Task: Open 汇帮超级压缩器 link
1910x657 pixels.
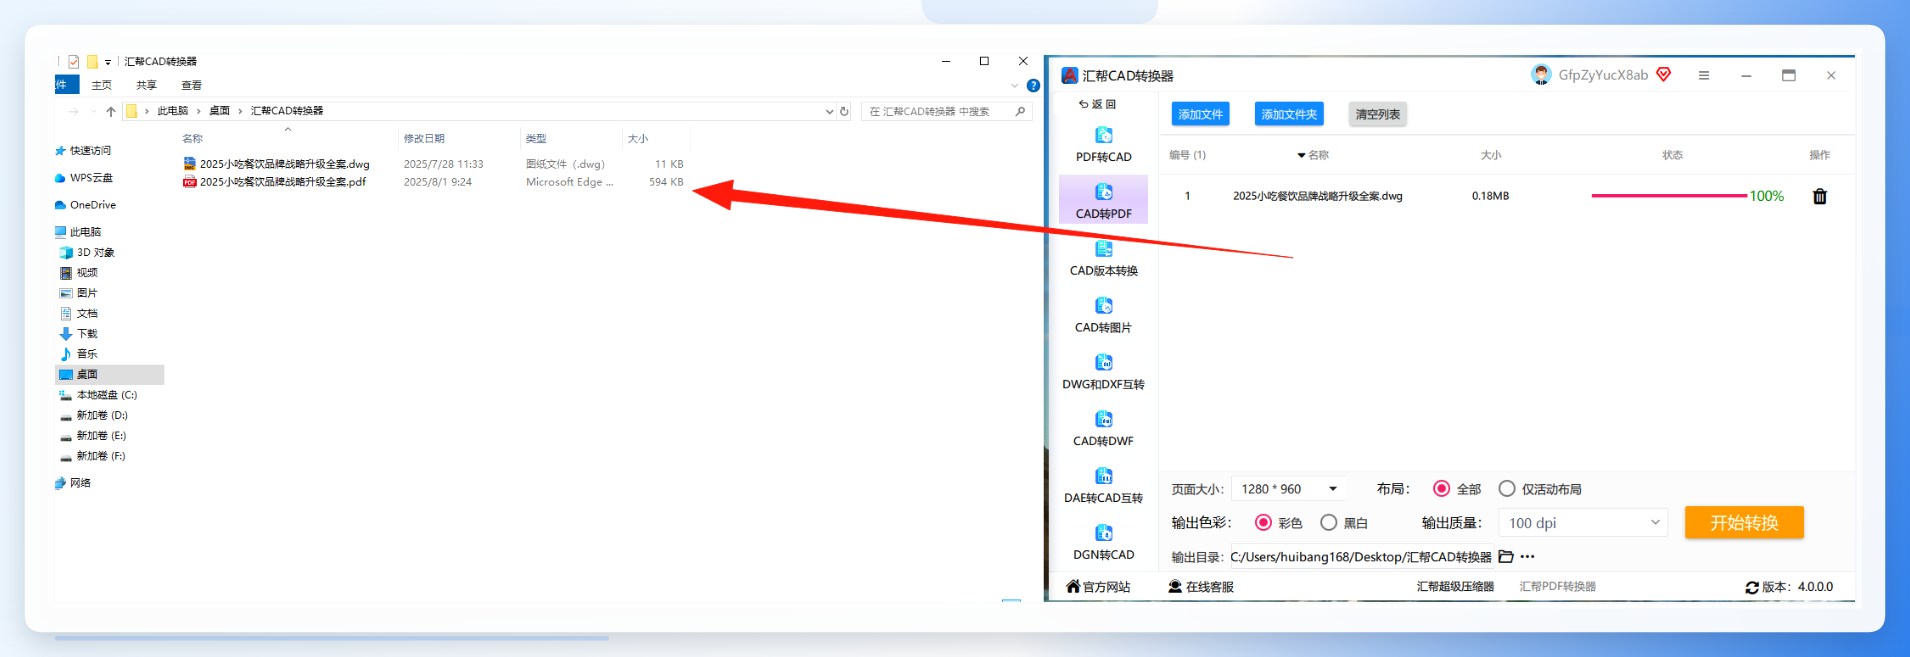Action: (1455, 587)
